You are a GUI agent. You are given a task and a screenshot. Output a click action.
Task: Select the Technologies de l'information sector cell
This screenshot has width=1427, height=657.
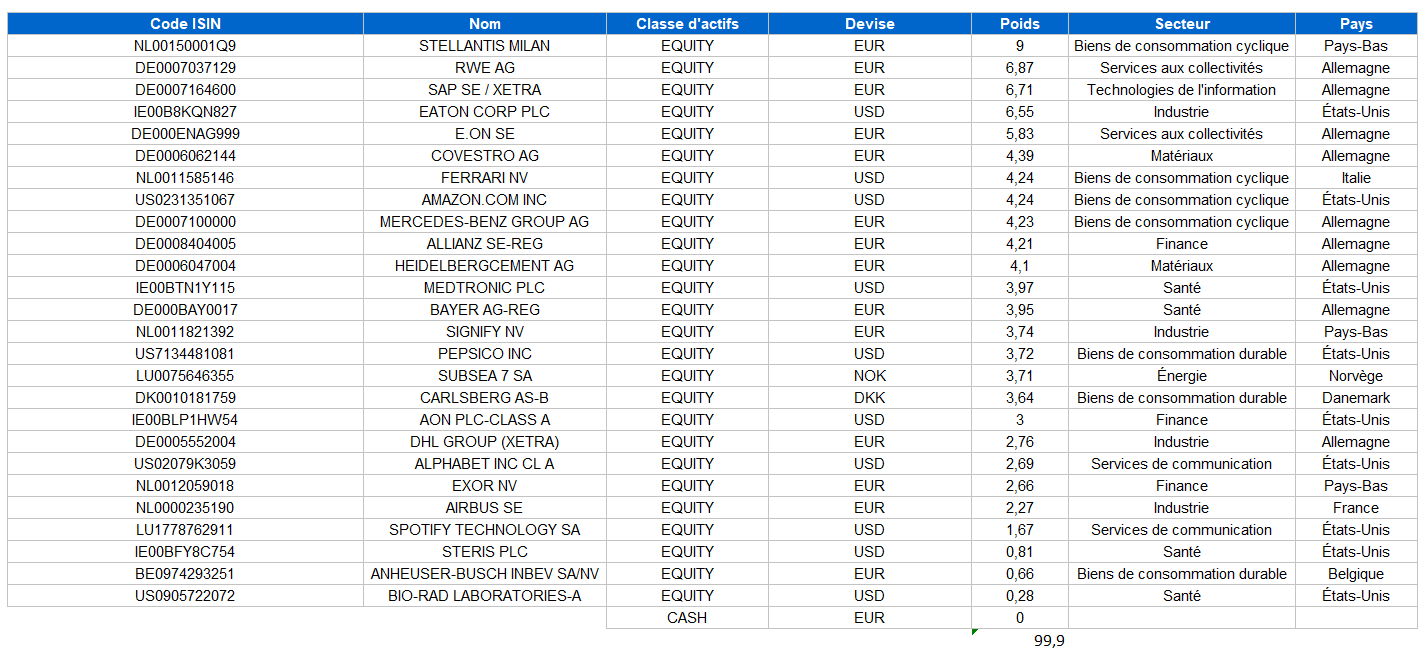tap(1181, 90)
